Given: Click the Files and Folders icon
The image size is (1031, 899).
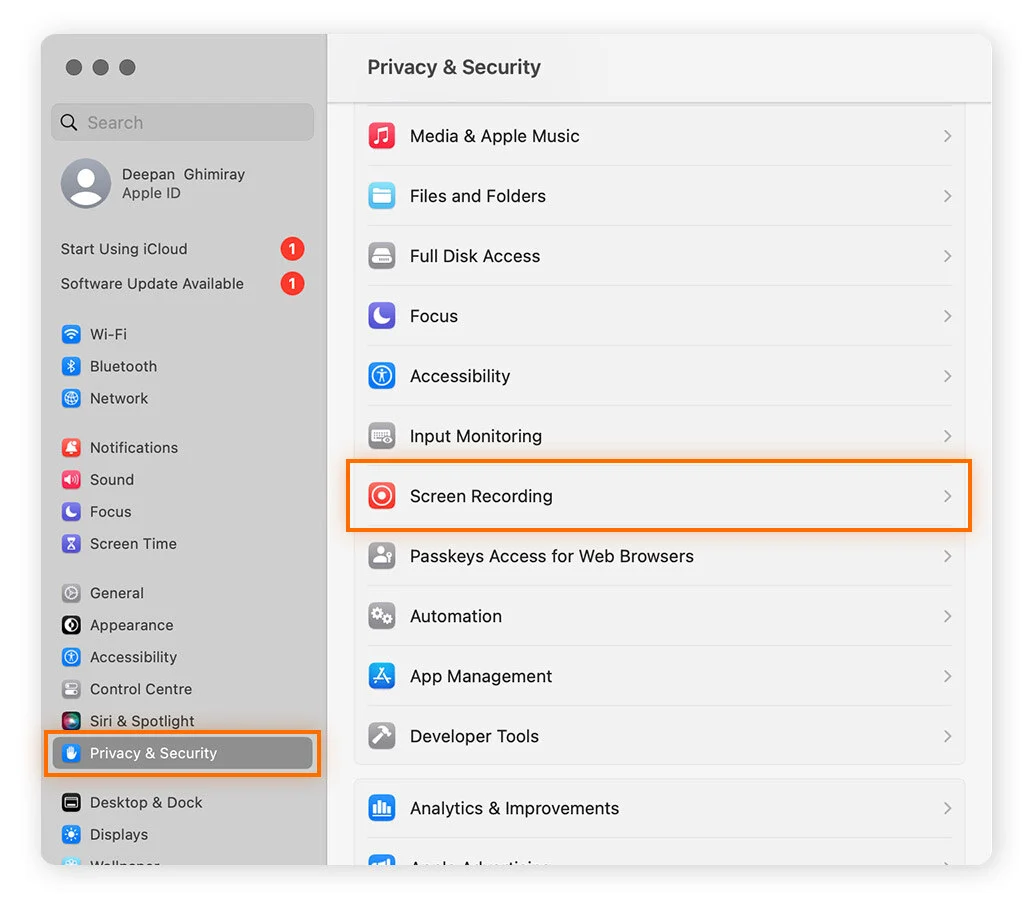Looking at the screenshot, I should point(381,196).
